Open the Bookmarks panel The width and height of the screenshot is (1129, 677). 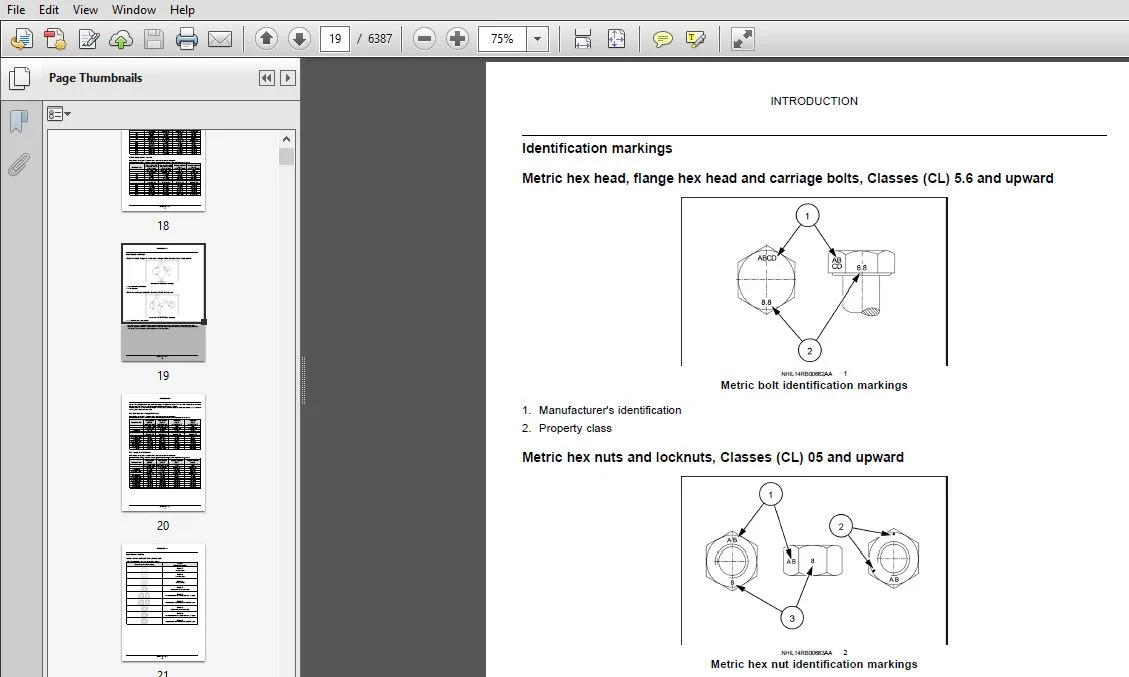coord(19,121)
